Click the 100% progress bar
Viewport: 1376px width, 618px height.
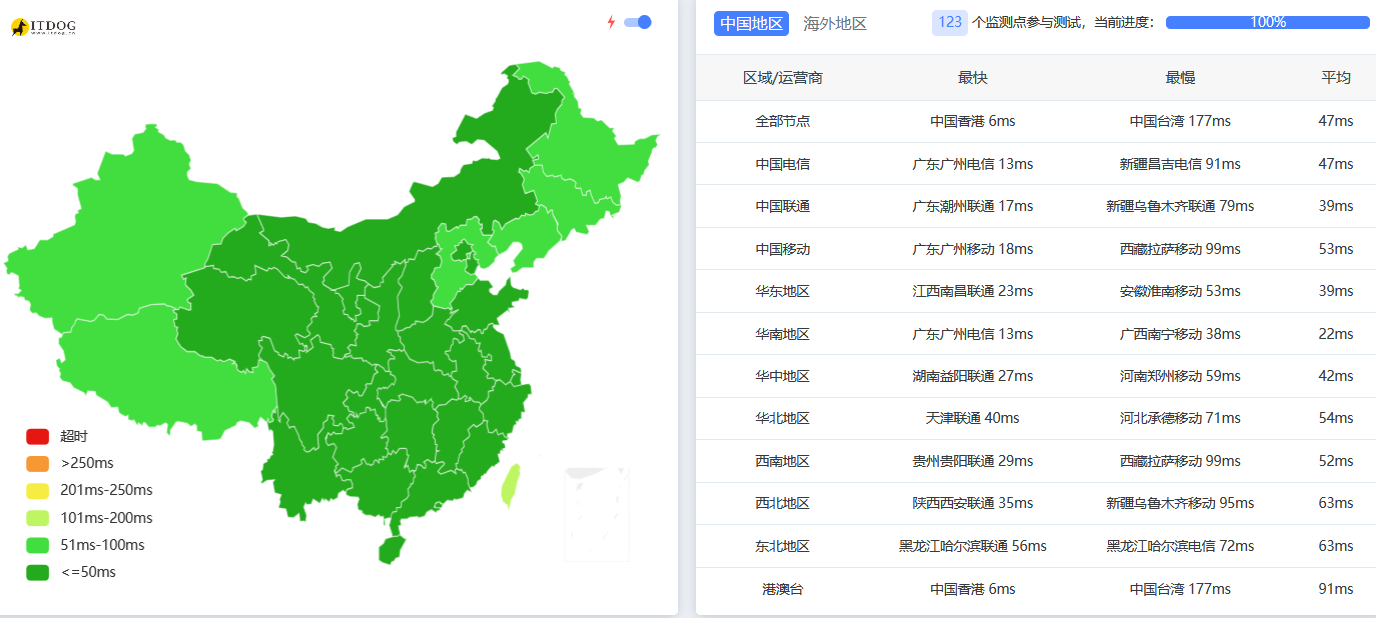pyautogui.click(x=1267, y=22)
